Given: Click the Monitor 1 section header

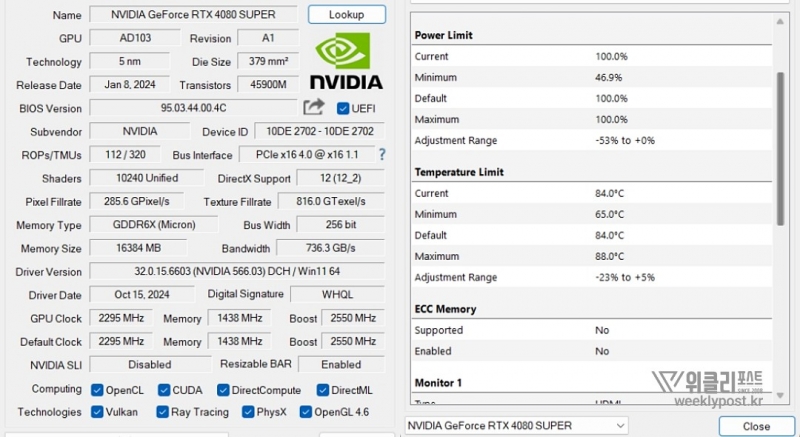Looking at the screenshot, I should click(x=438, y=382).
